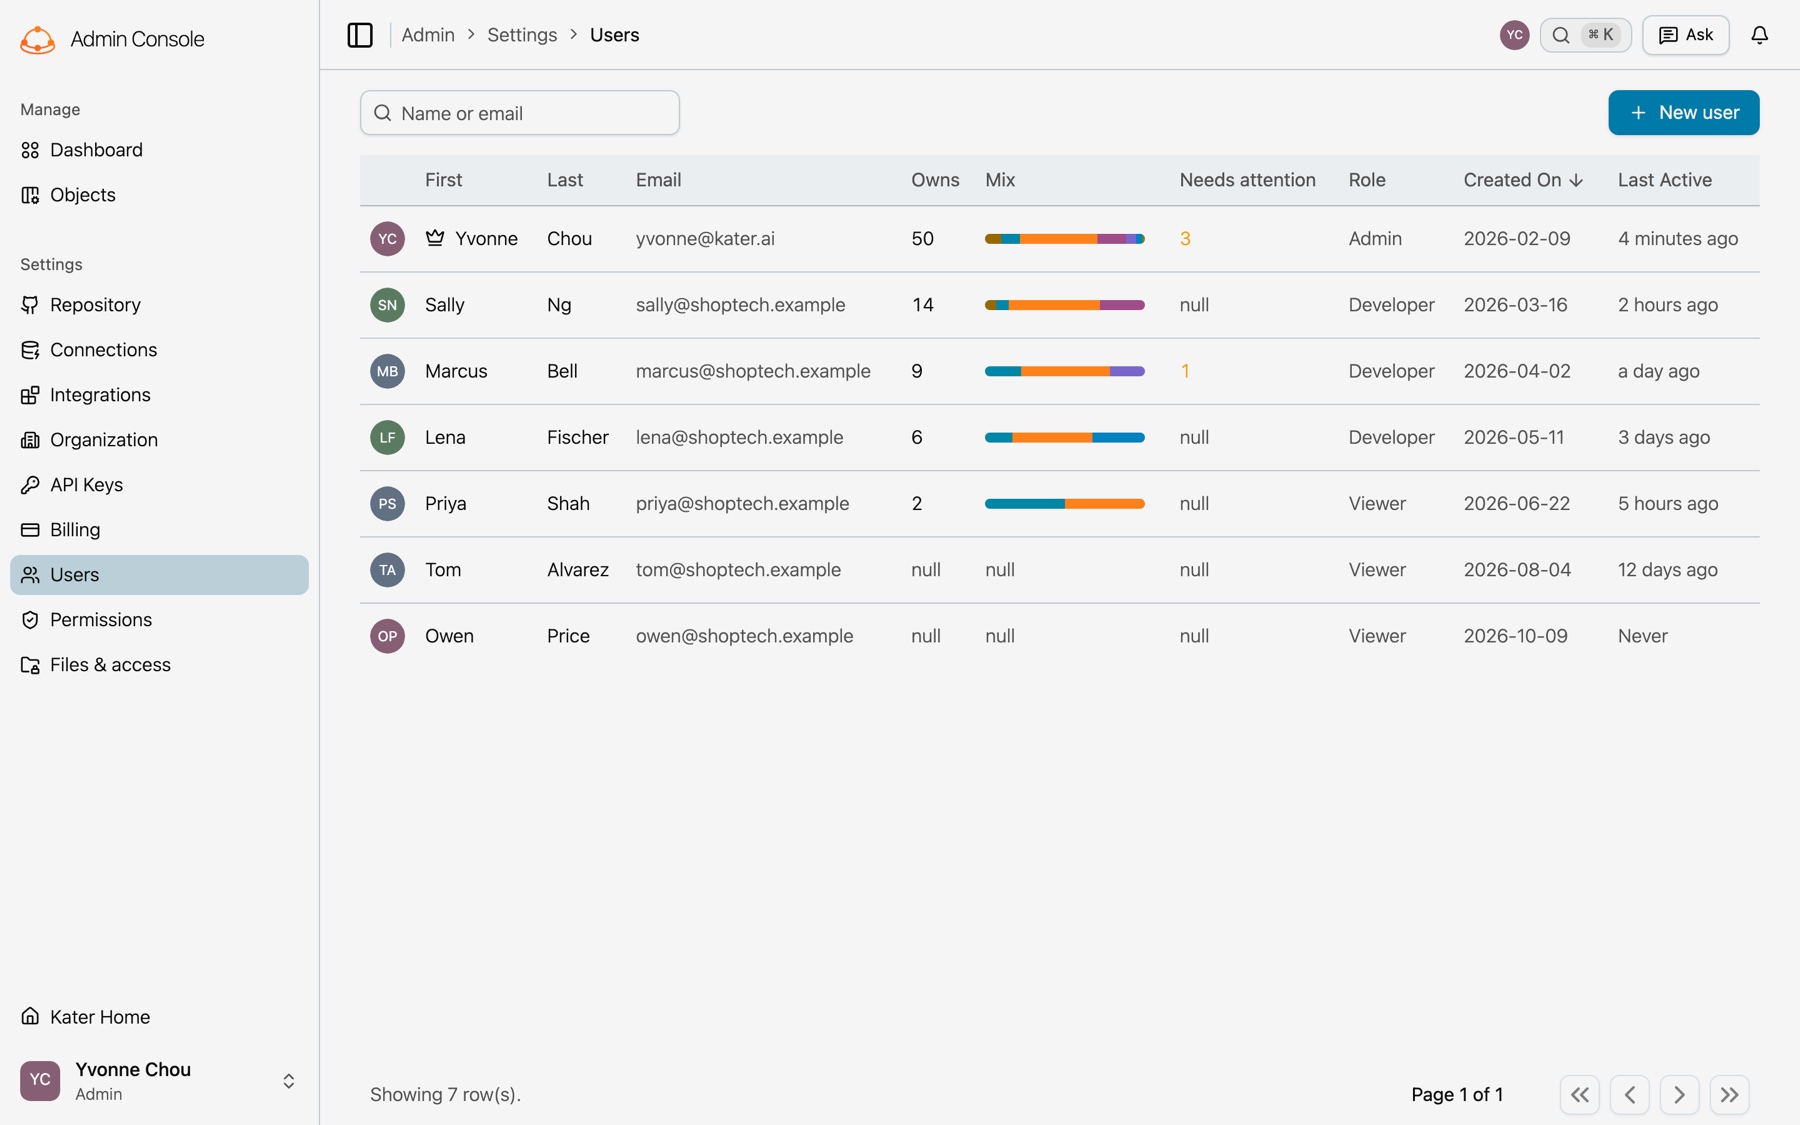Open Dashboard in the sidebar

coord(160,150)
